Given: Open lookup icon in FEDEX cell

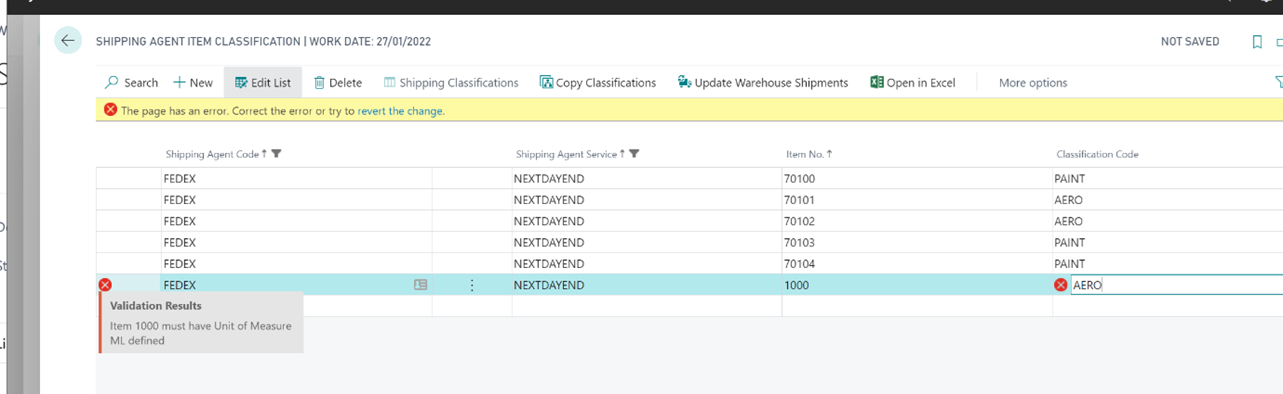Looking at the screenshot, I should pyautogui.click(x=421, y=285).
